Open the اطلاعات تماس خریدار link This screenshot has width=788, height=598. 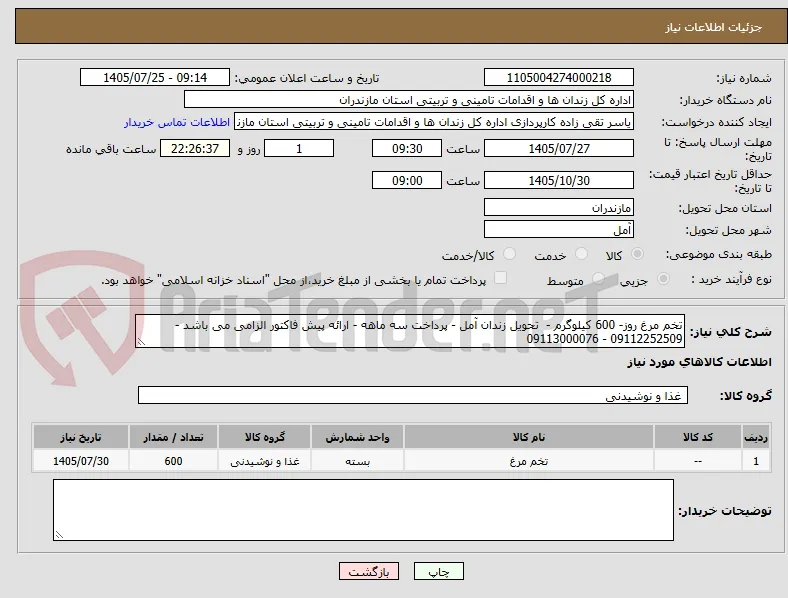click(x=177, y=122)
